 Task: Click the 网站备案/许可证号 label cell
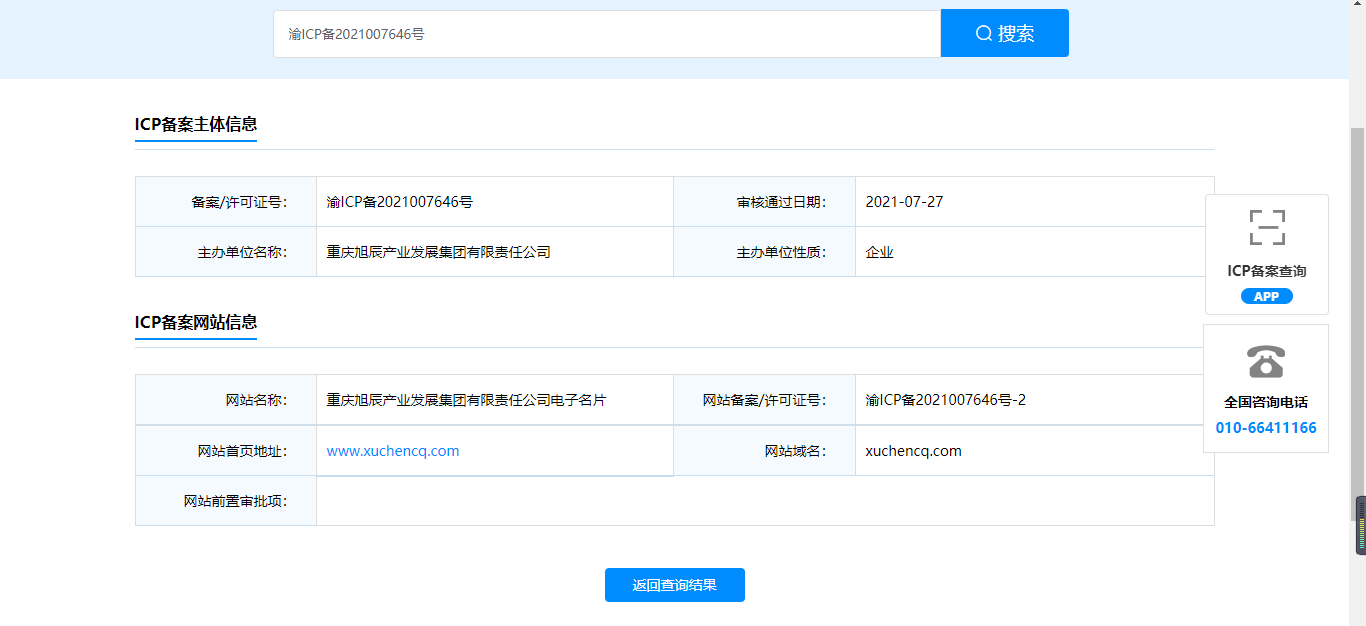coord(765,400)
